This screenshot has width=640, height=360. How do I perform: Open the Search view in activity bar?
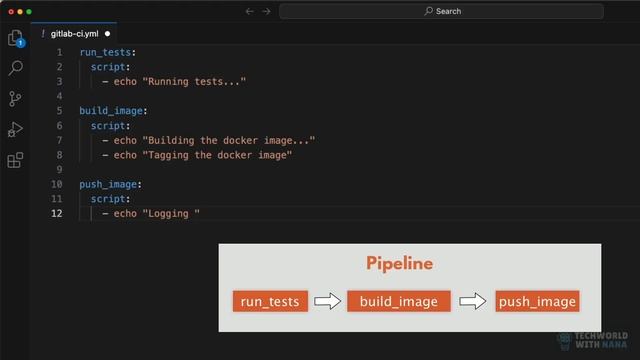pos(16,68)
